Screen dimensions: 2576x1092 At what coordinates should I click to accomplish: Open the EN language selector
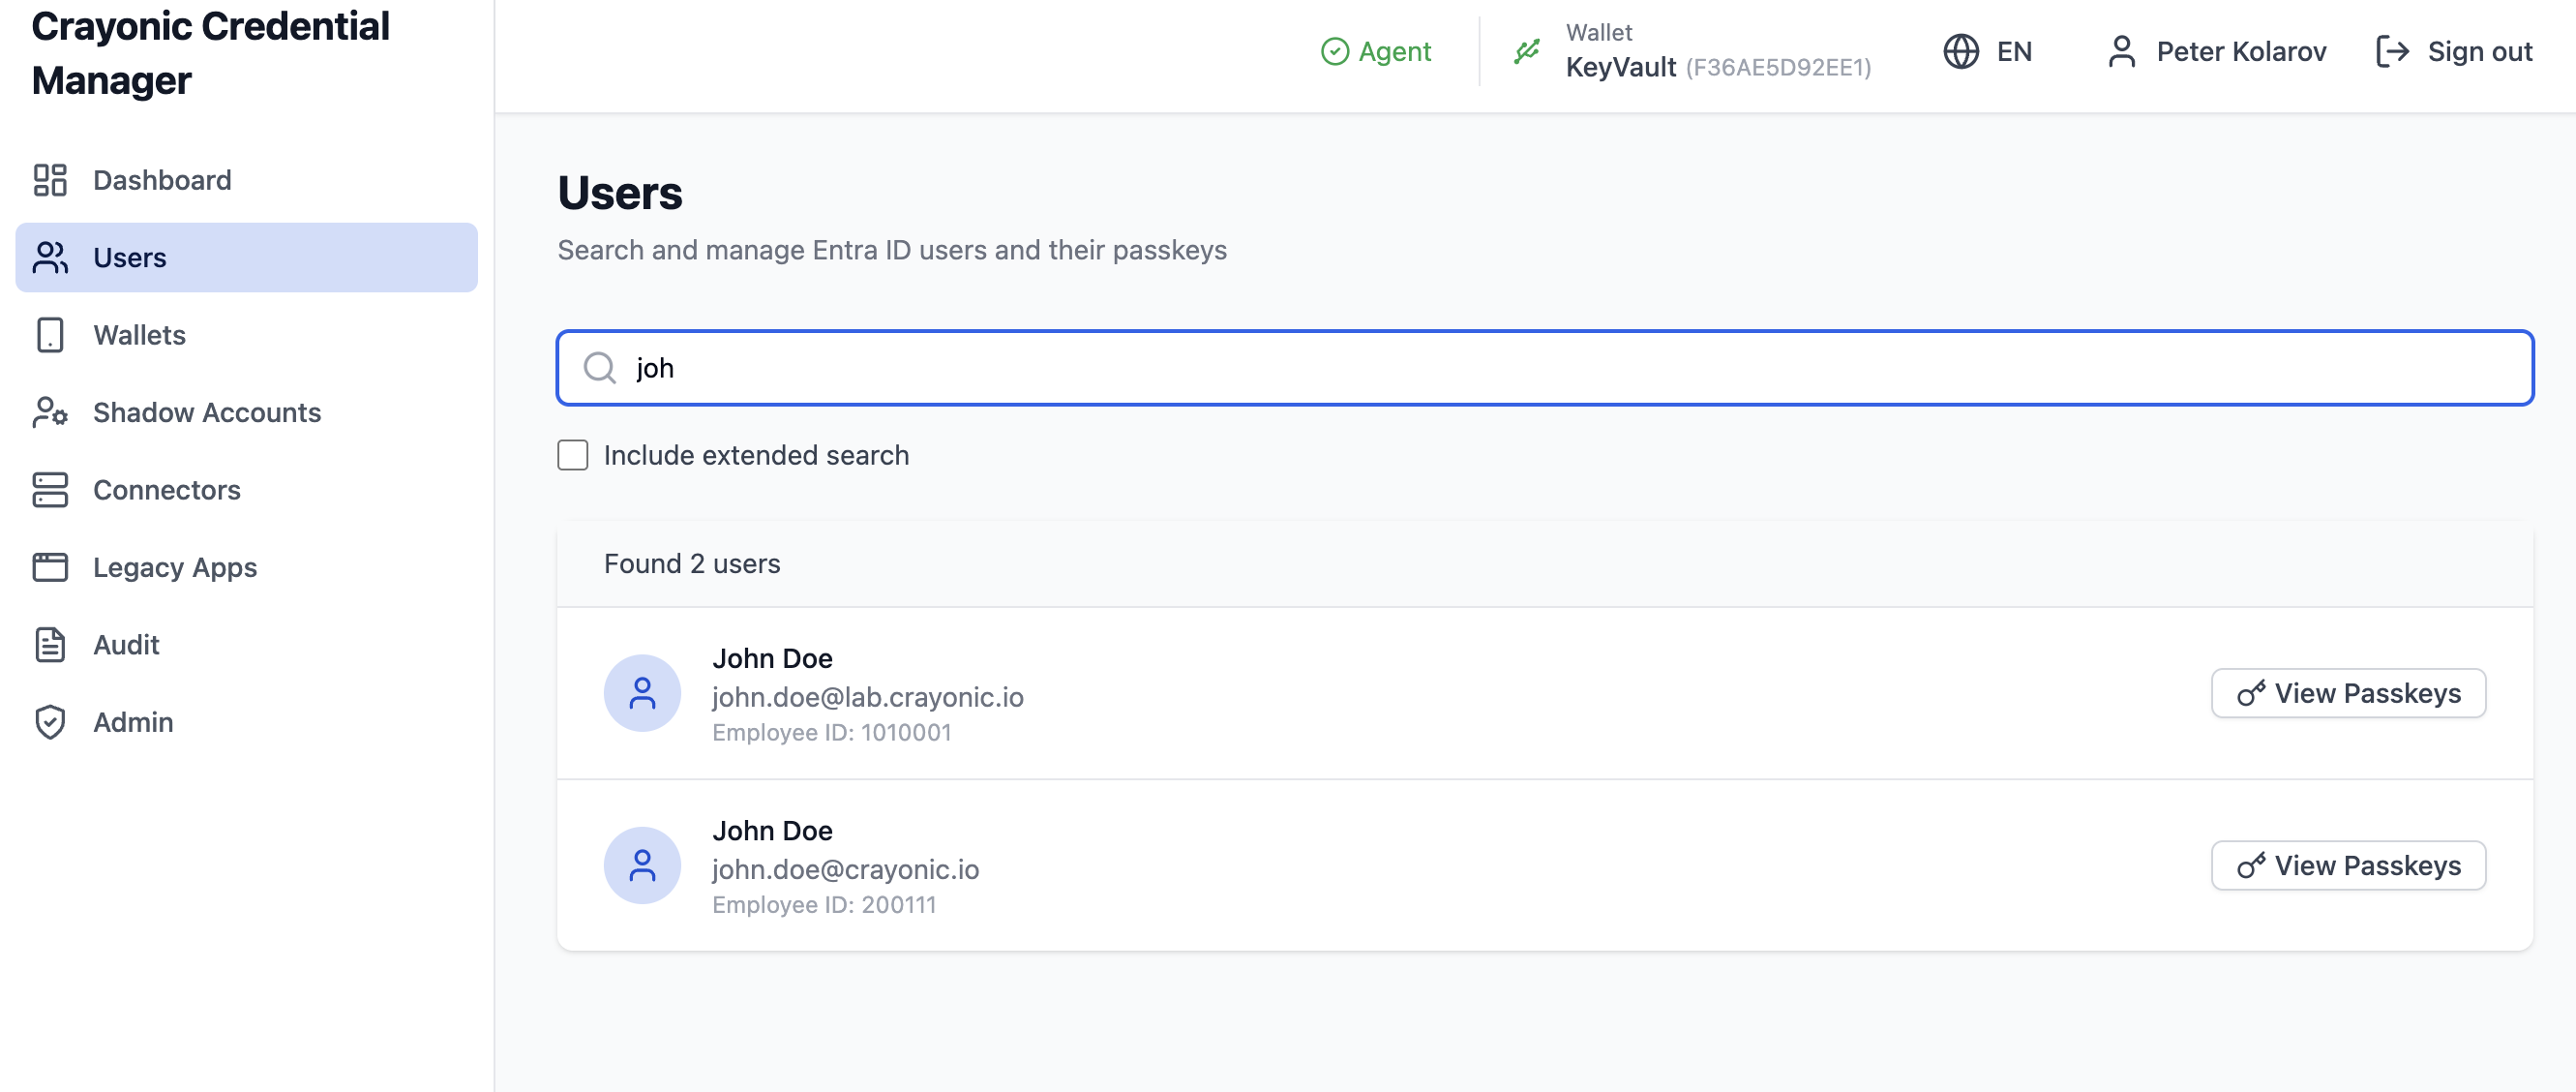click(x=1988, y=52)
